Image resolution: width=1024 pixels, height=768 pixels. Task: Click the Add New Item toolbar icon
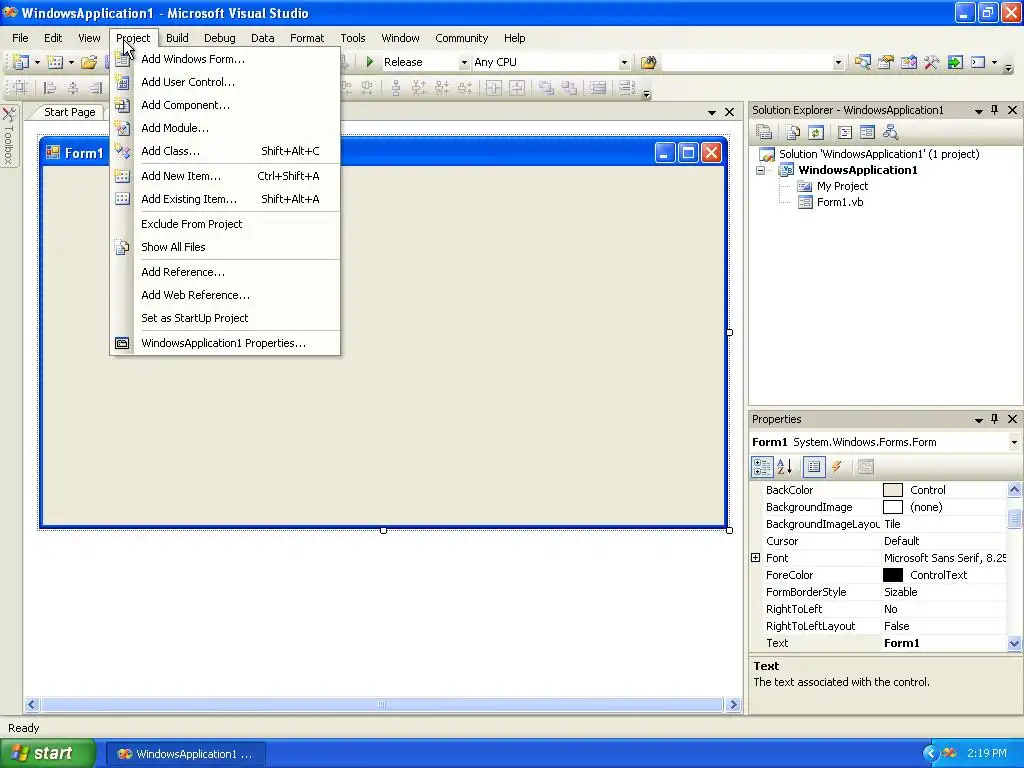tap(55, 62)
